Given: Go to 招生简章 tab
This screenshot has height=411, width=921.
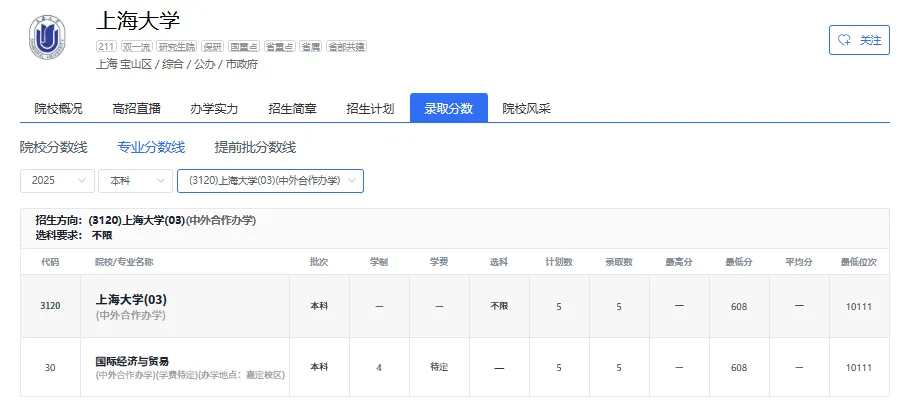Looking at the screenshot, I should 293,109.
